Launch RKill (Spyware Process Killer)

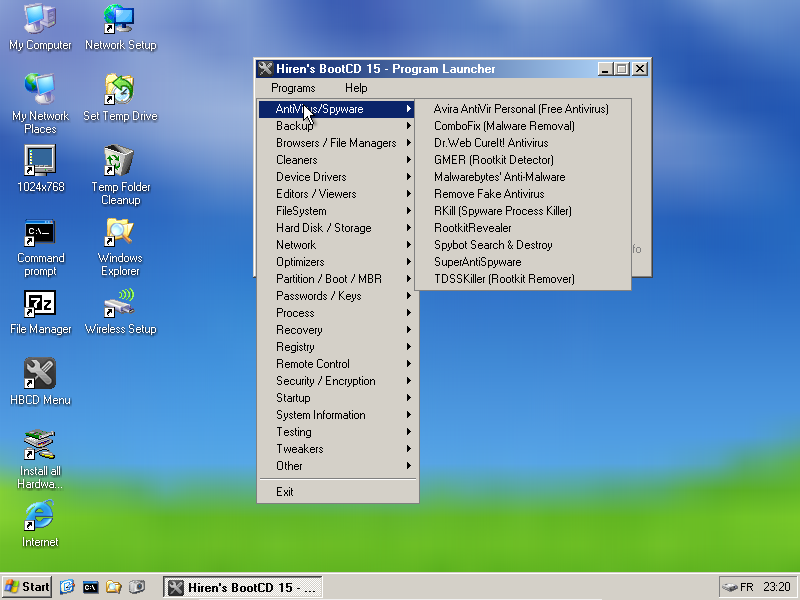click(523, 211)
